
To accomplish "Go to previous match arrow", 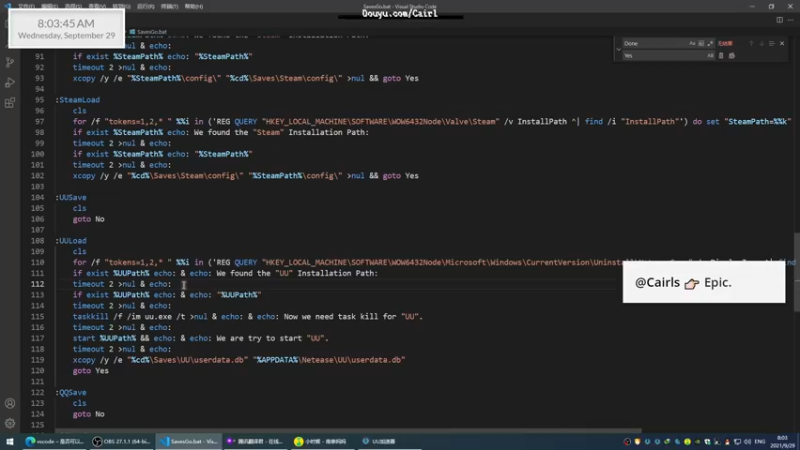I will [x=751, y=43].
